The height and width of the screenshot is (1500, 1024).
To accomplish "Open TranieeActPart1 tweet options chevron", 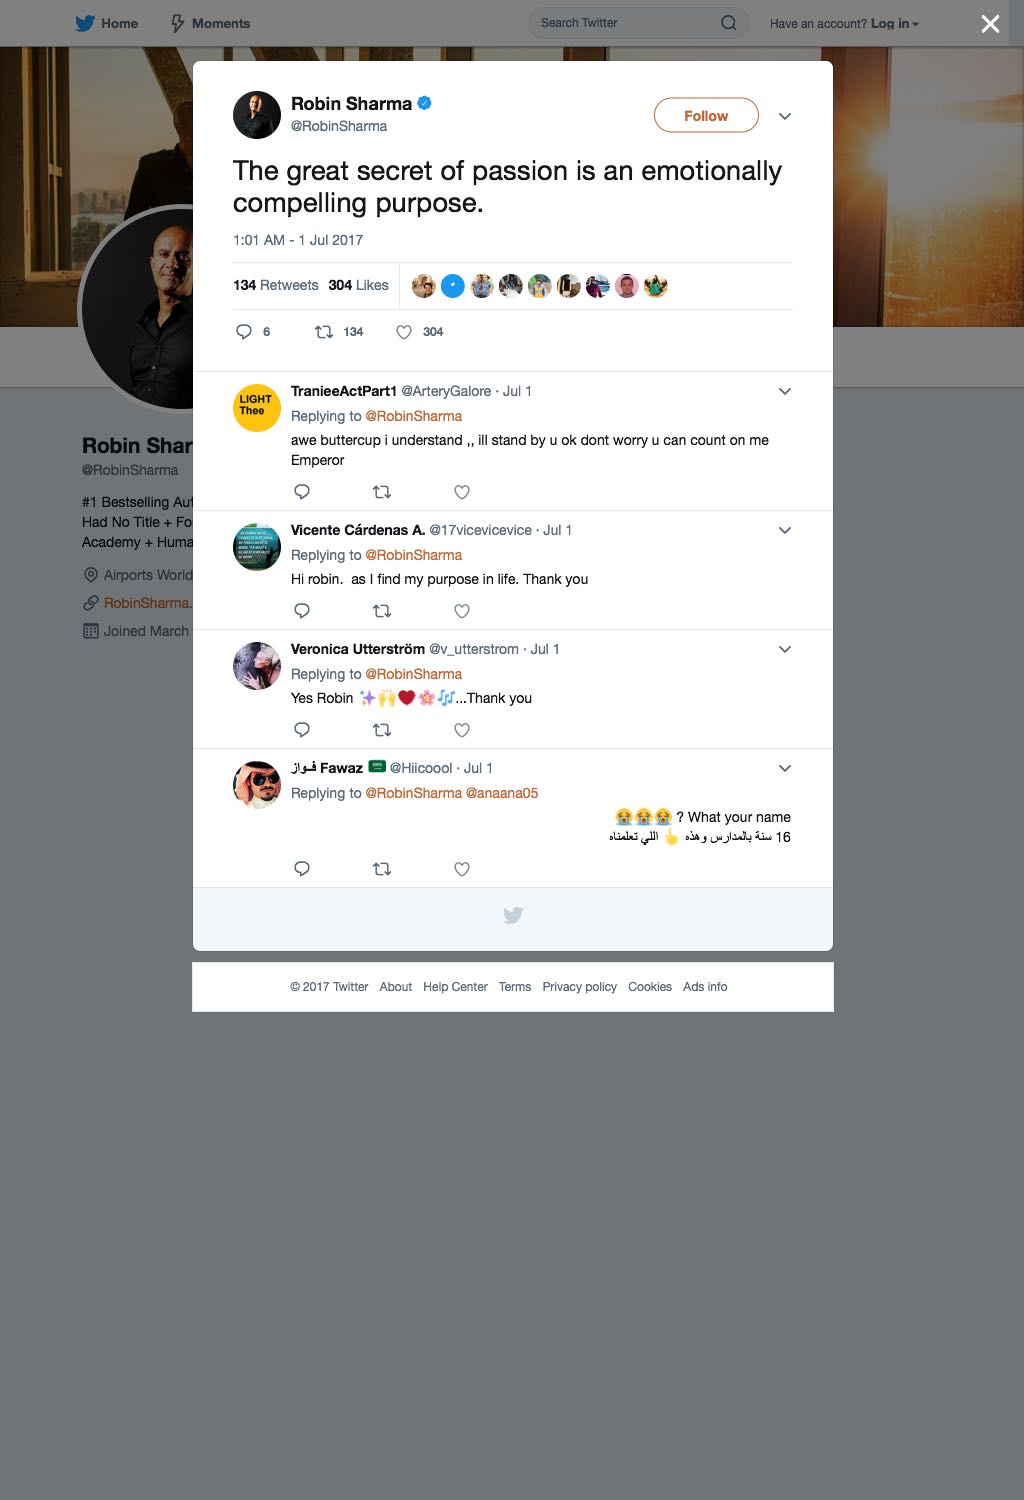I will [785, 391].
